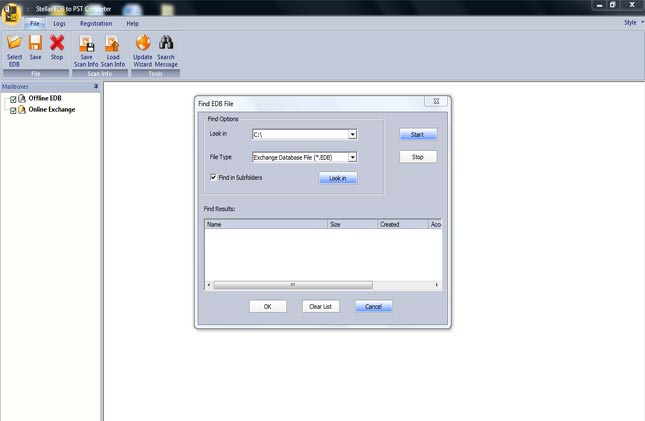This screenshot has width=645, height=421.
Task: Open the Update Wizard tool
Action: click(x=143, y=51)
